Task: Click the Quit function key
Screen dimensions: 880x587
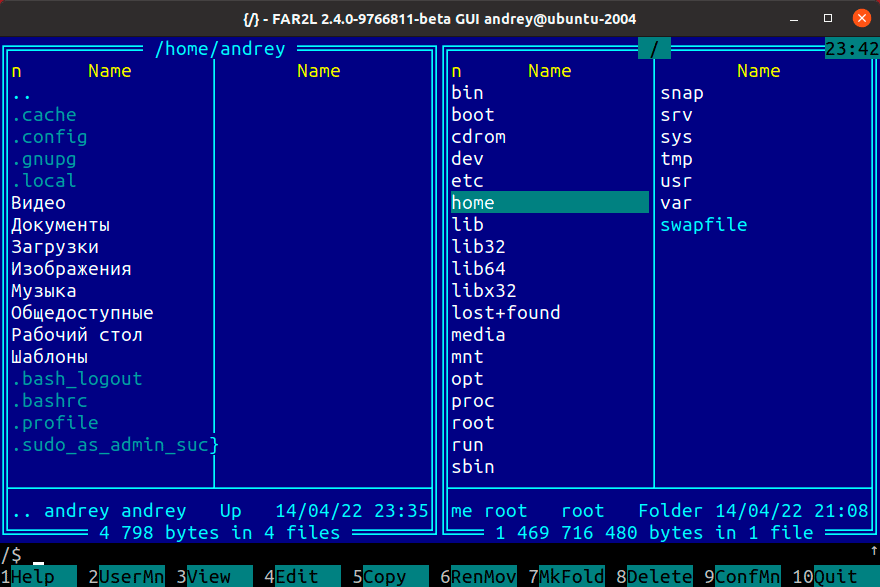Action: coord(835,577)
